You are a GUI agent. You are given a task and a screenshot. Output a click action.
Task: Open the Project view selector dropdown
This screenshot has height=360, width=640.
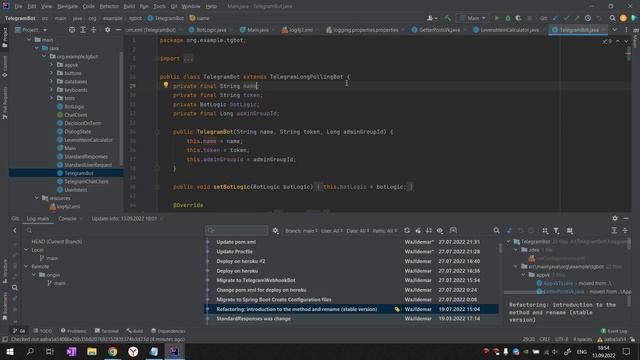(x=31, y=30)
